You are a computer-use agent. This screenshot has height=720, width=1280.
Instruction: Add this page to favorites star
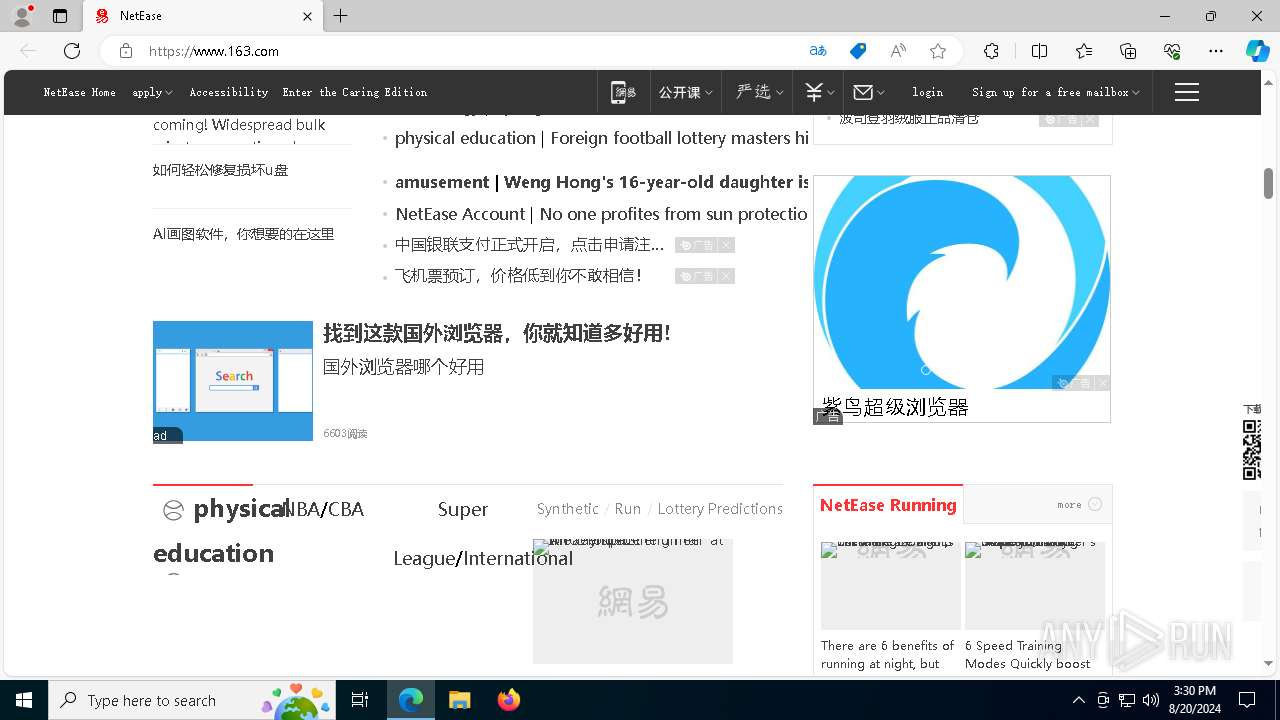(938, 51)
